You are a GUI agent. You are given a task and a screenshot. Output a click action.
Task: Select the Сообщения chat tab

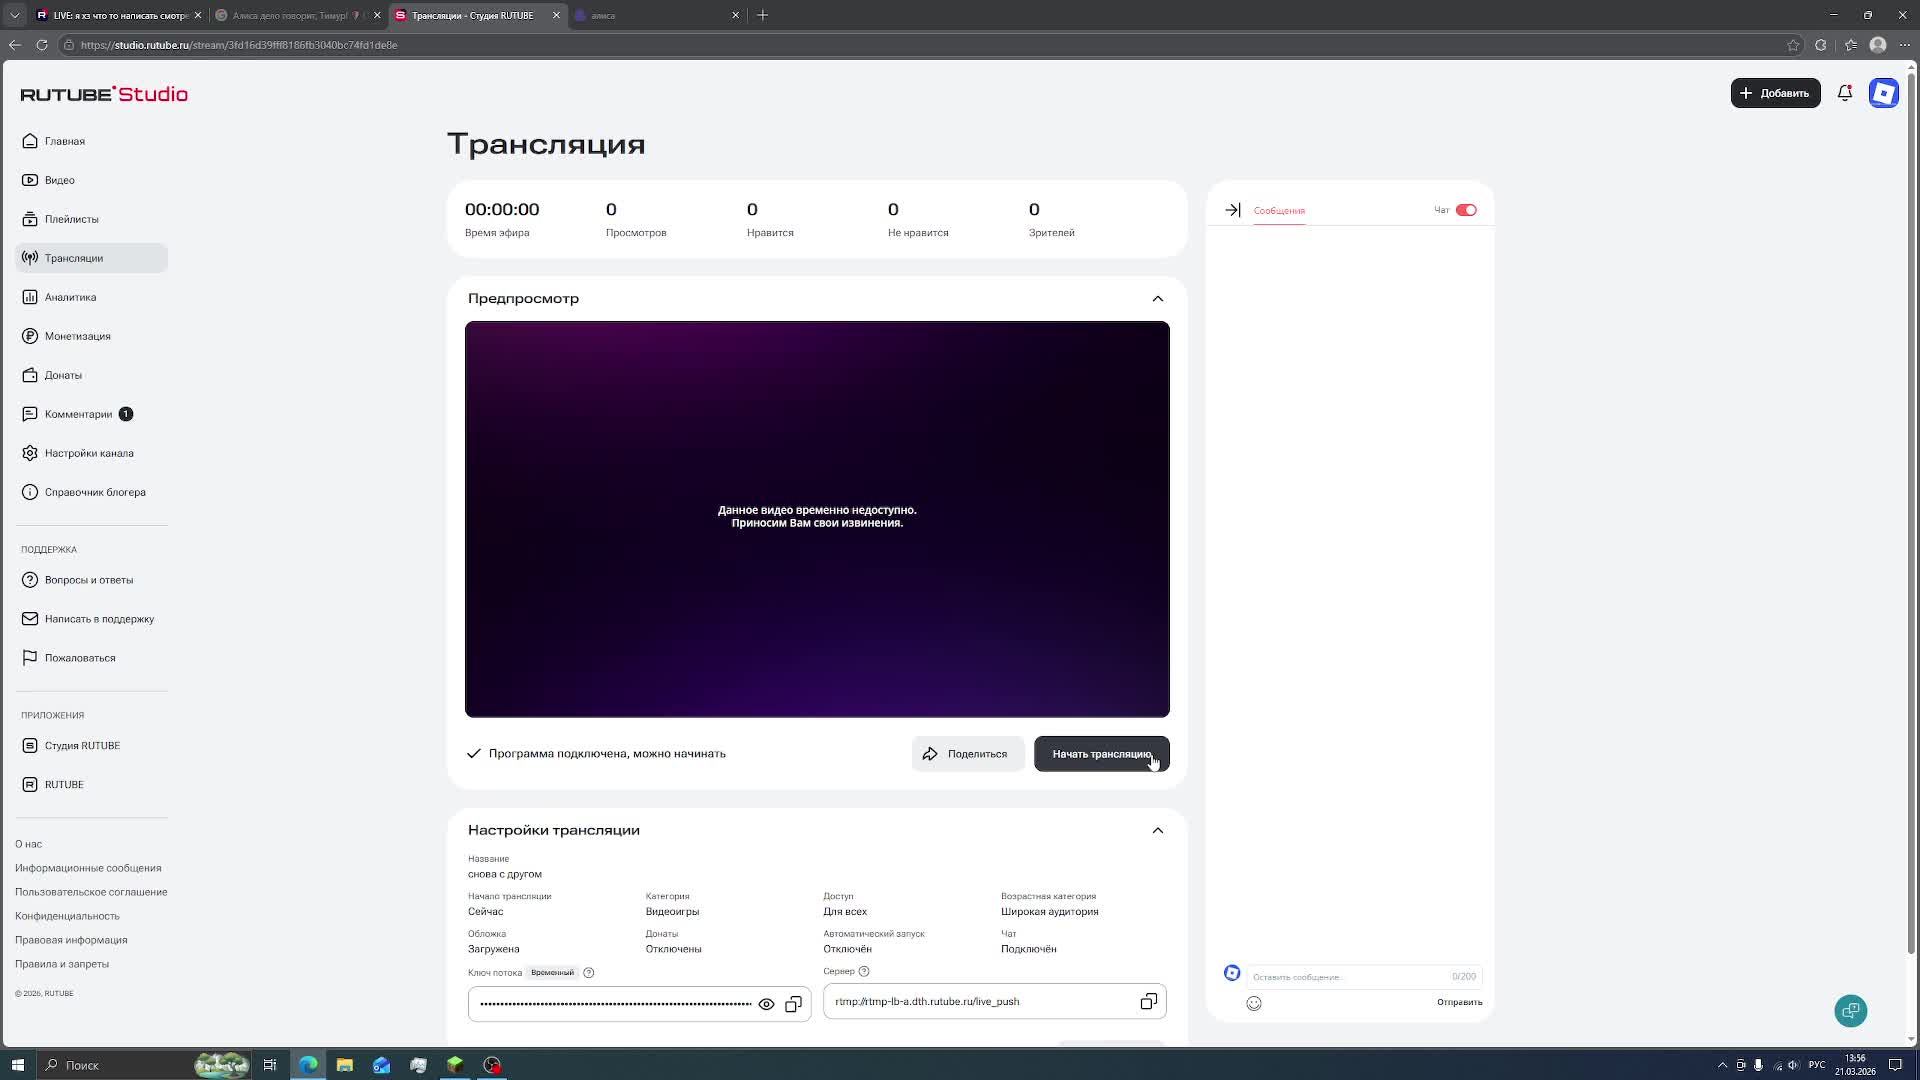(1279, 211)
